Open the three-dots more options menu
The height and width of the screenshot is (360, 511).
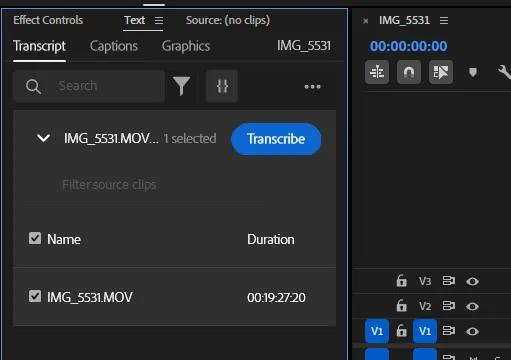click(x=312, y=87)
